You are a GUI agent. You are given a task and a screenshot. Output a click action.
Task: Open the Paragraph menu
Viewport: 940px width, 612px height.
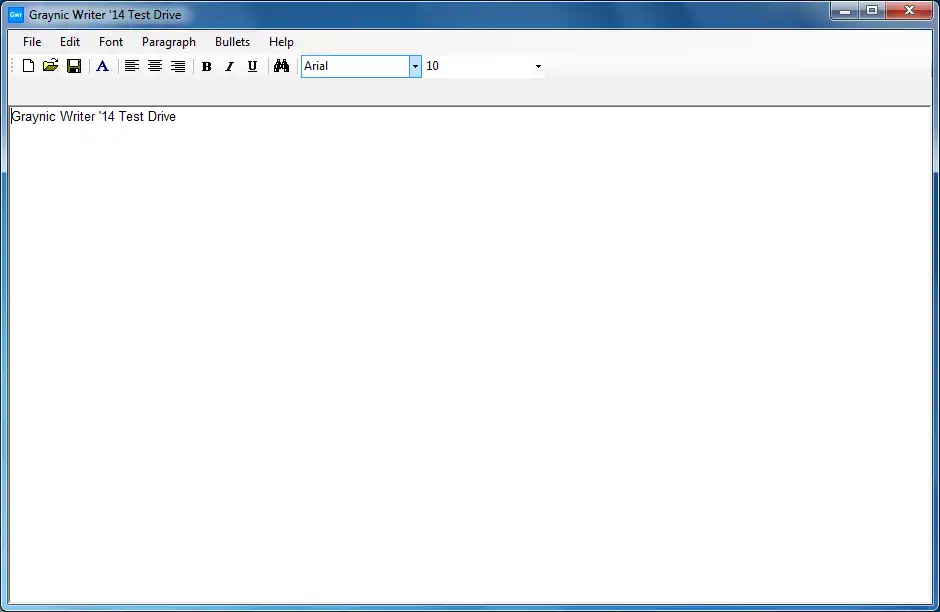tap(169, 42)
